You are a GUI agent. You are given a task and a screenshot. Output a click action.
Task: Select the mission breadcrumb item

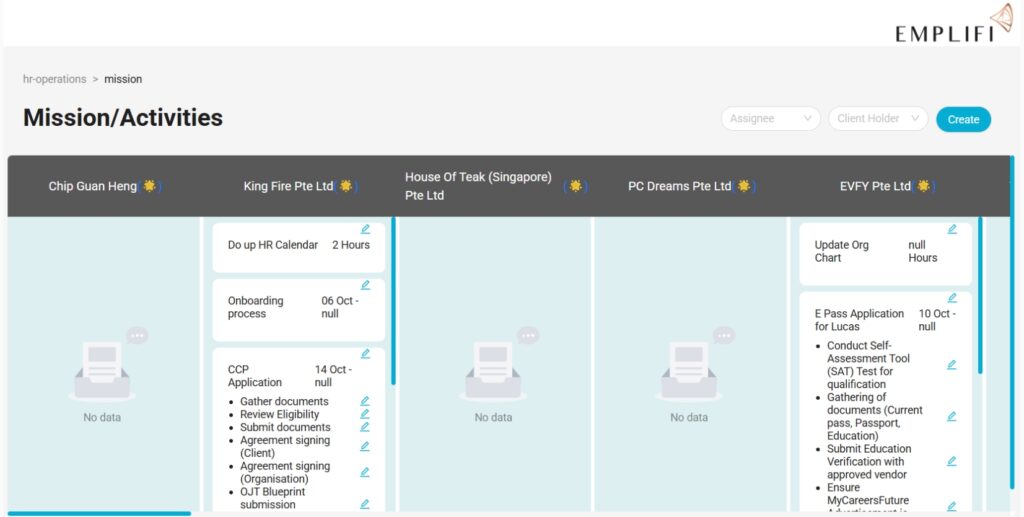(x=123, y=79)
